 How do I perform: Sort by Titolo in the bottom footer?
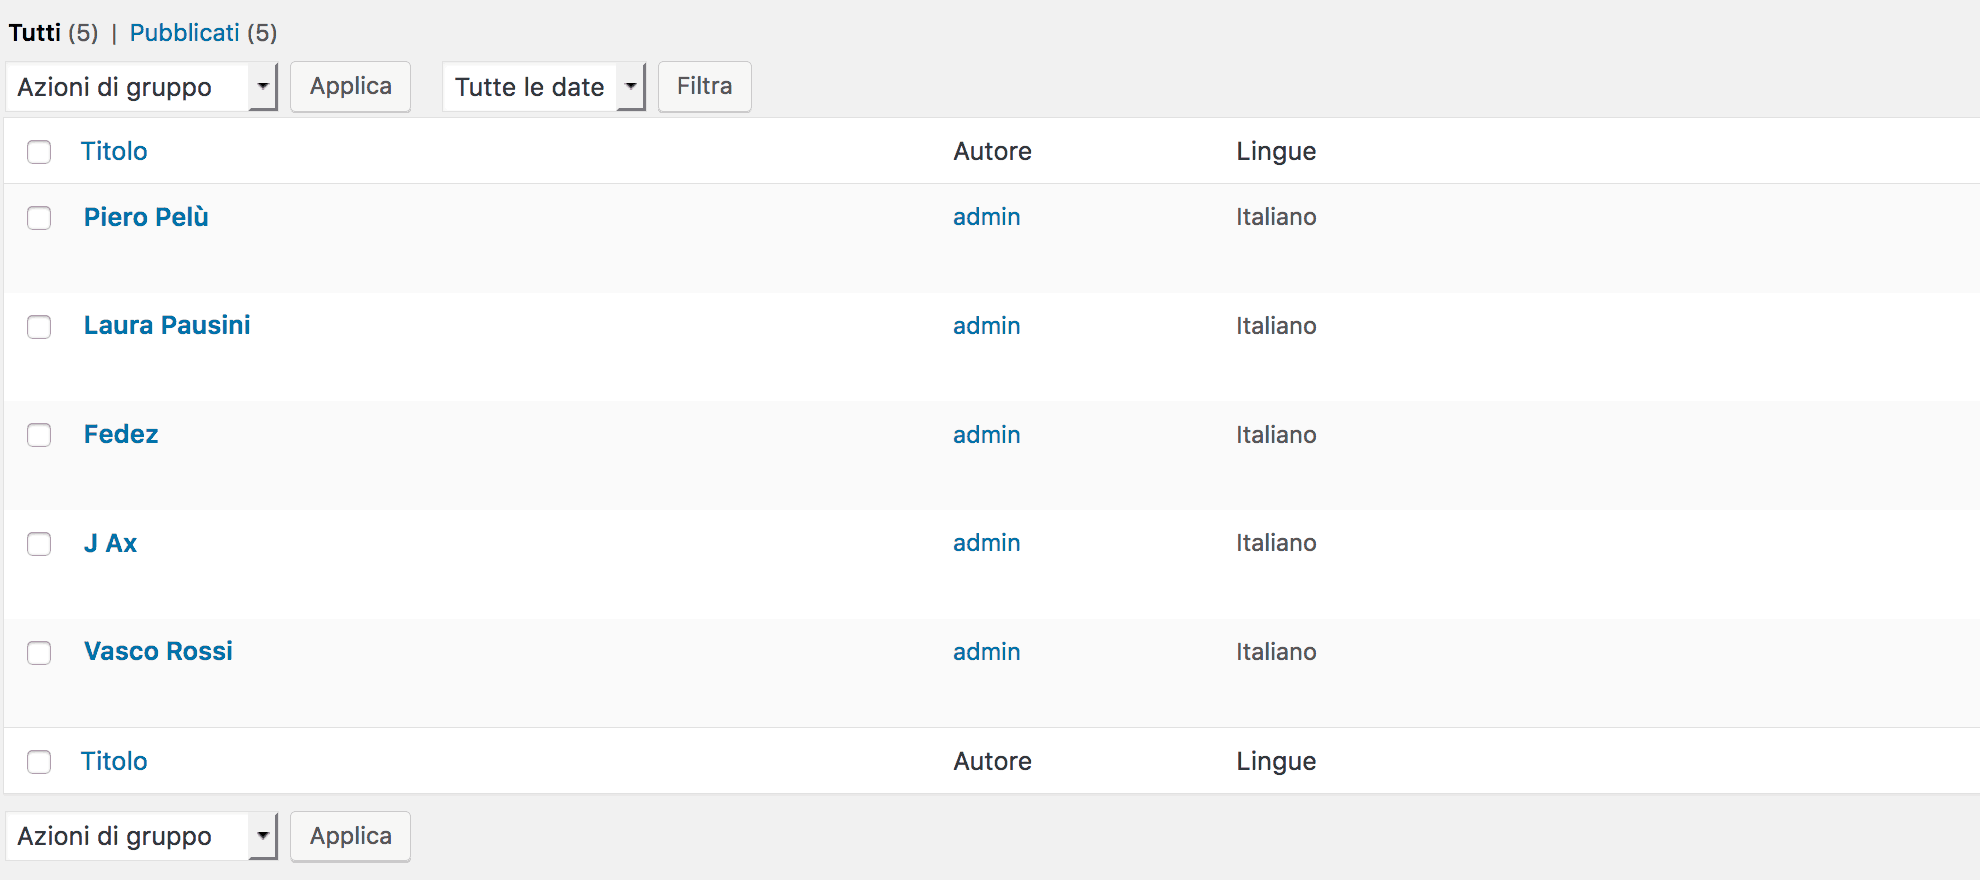114,761
